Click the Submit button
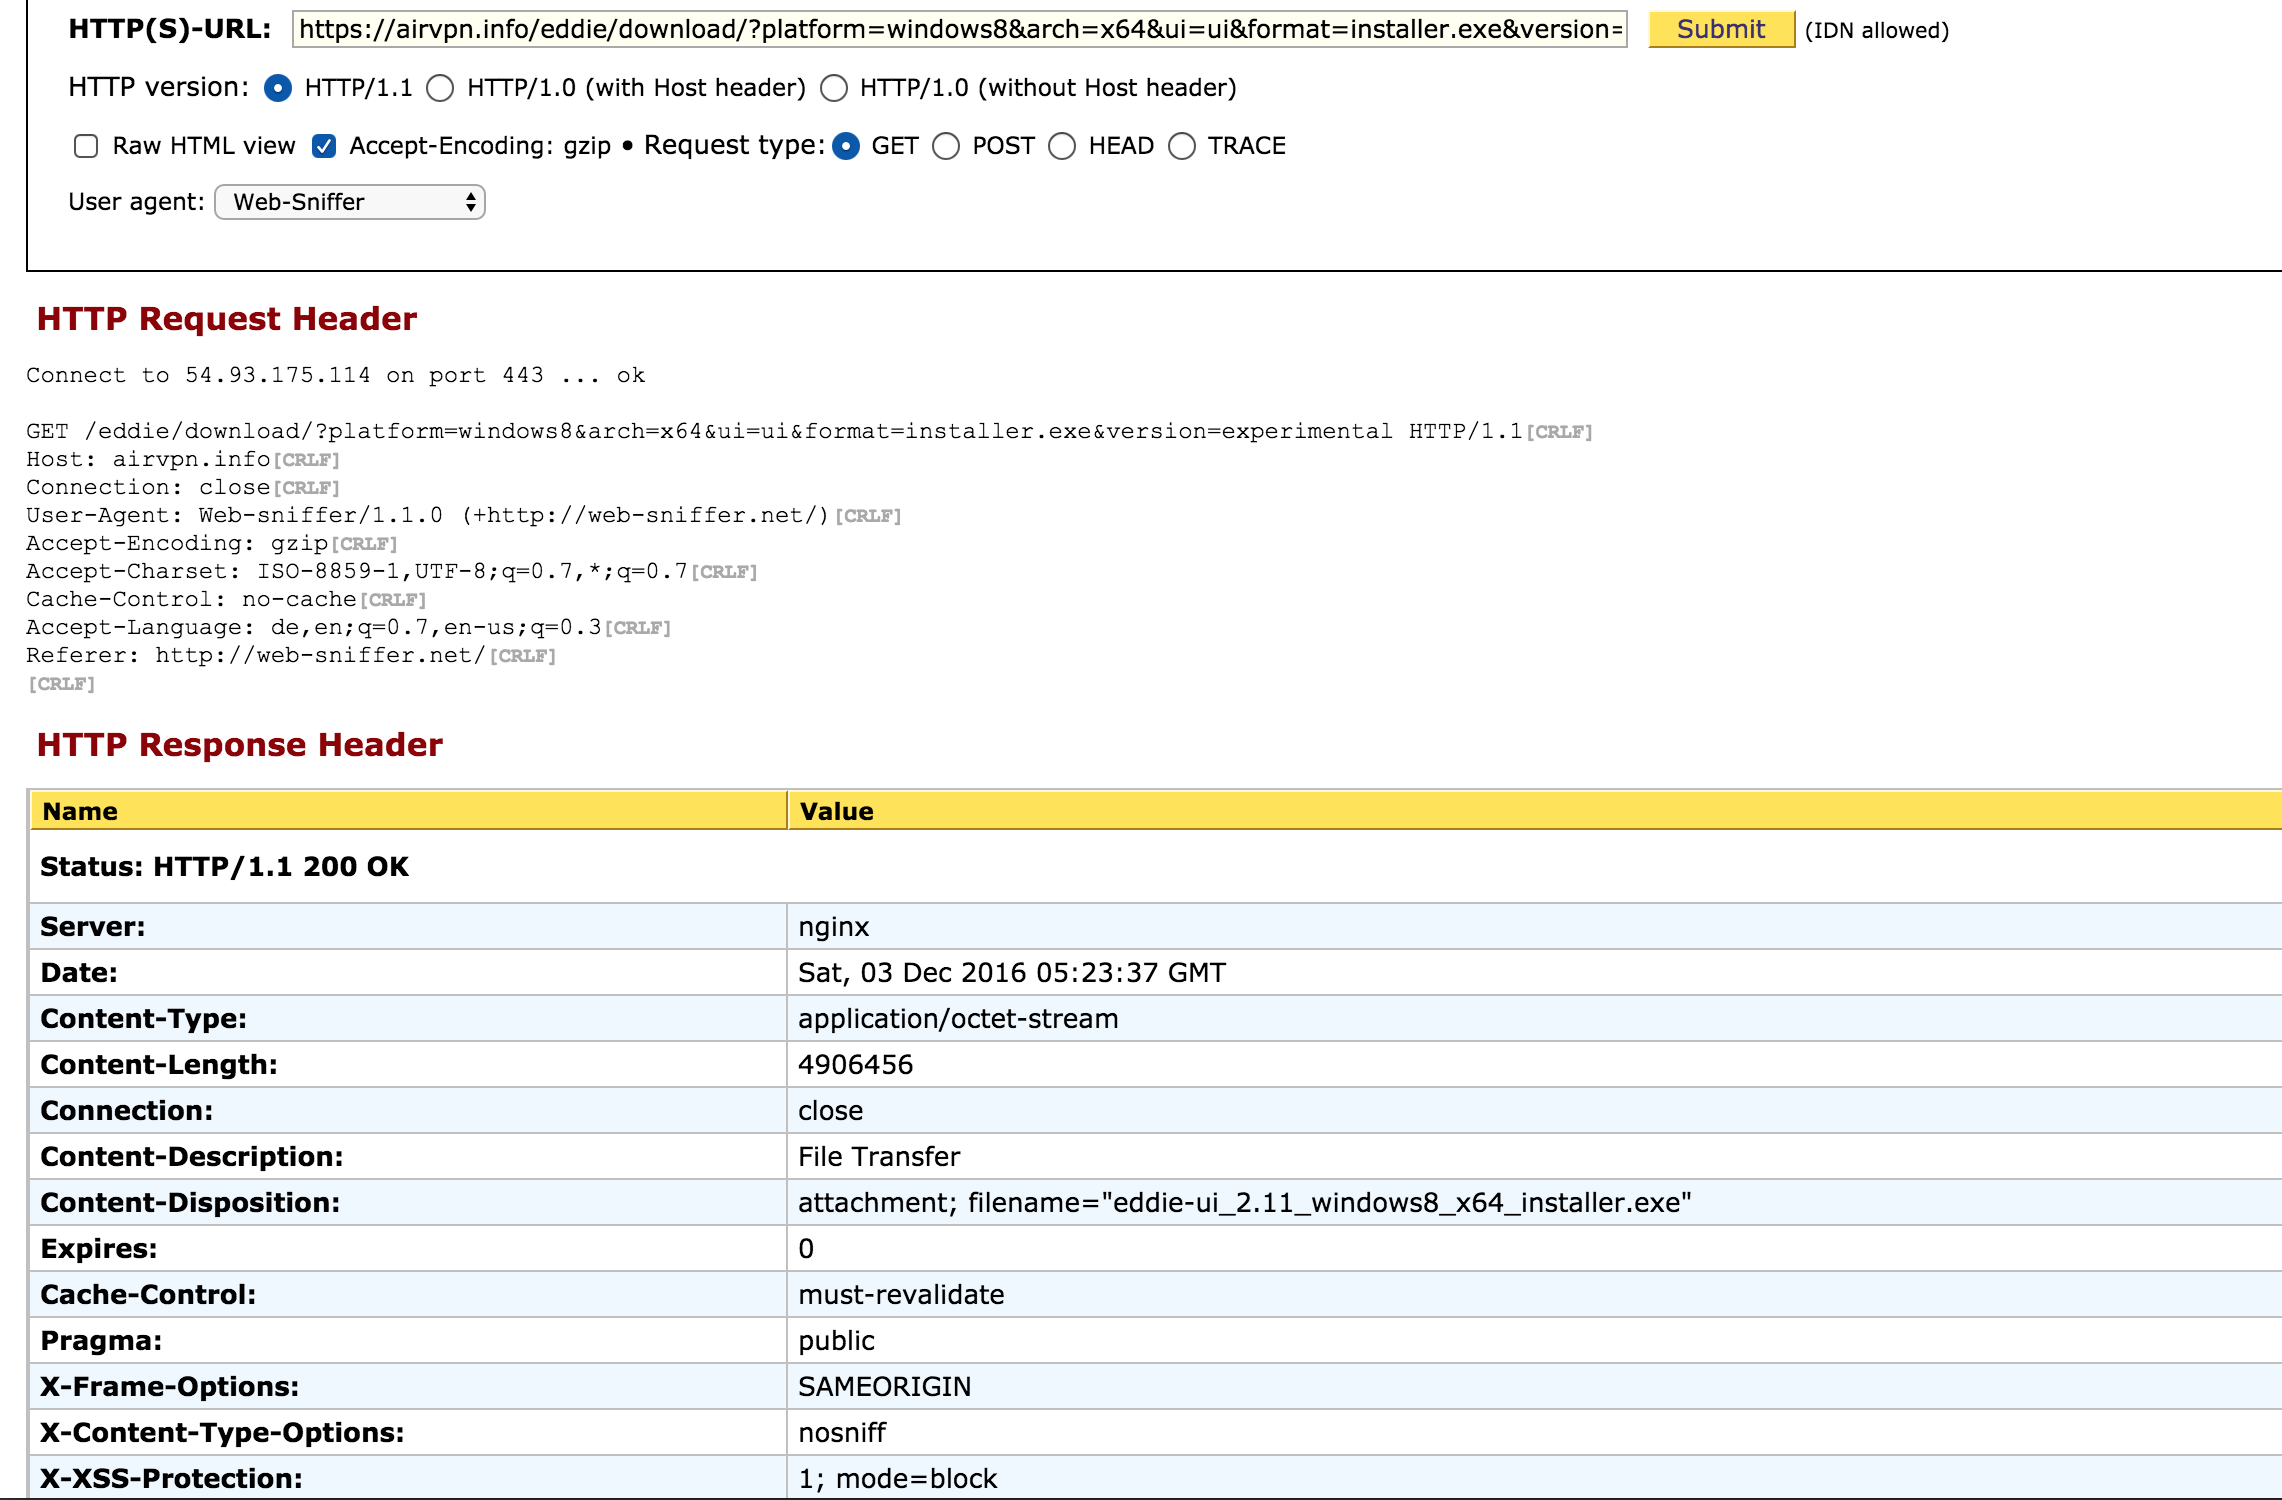2282x1500 pixels. point(1721,30)
